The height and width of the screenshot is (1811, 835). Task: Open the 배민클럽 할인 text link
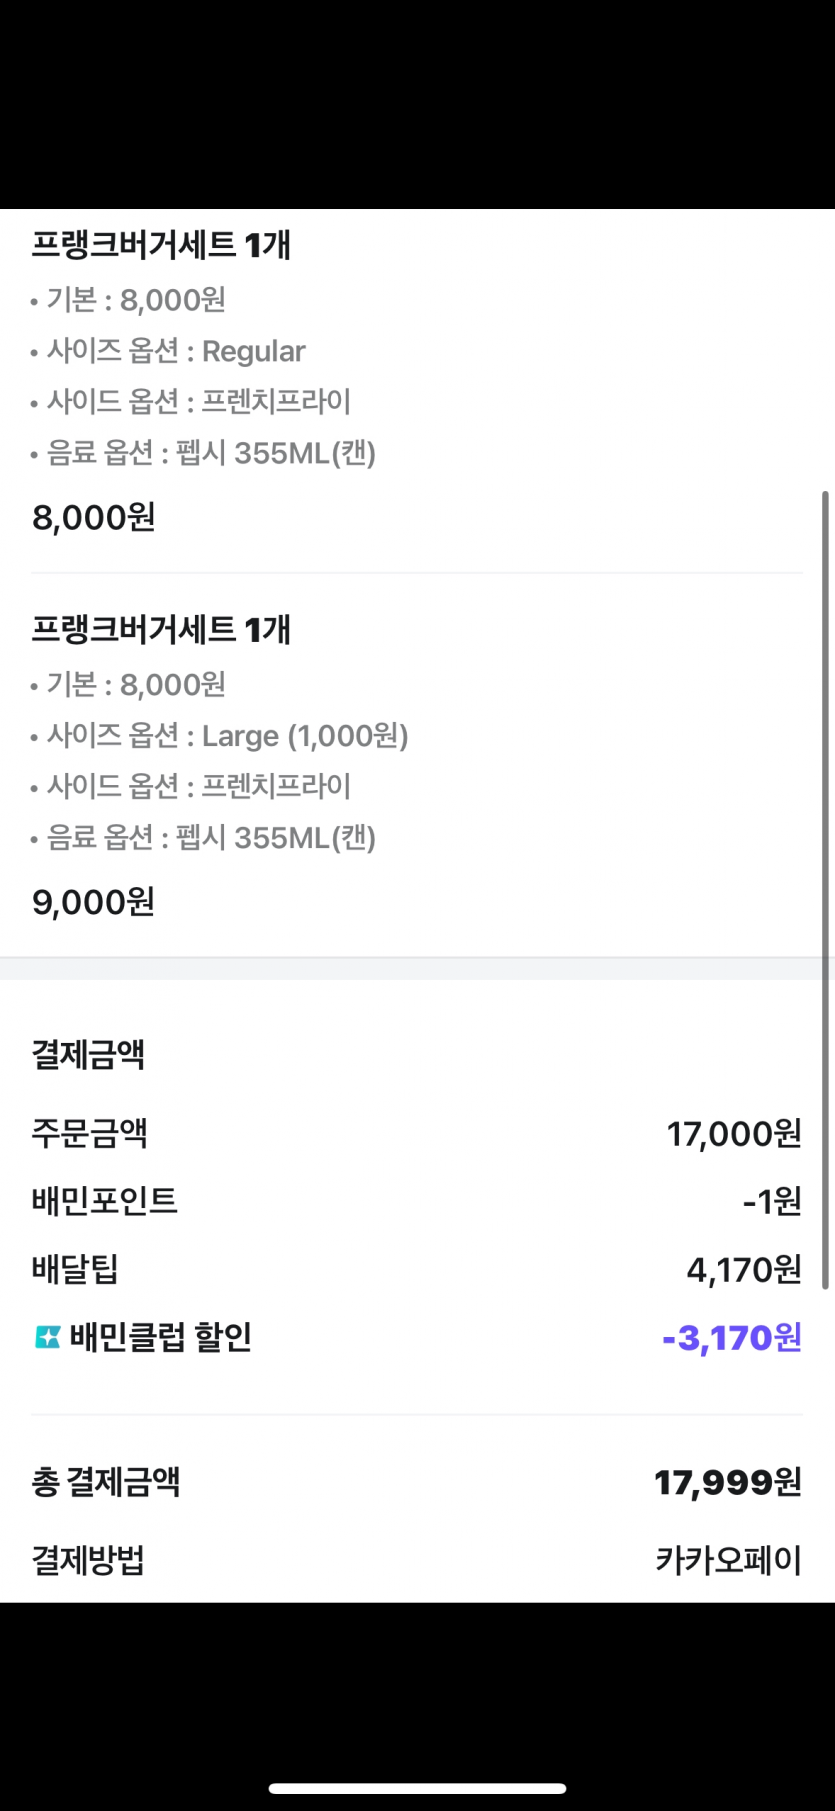(x=160, y=1337)
